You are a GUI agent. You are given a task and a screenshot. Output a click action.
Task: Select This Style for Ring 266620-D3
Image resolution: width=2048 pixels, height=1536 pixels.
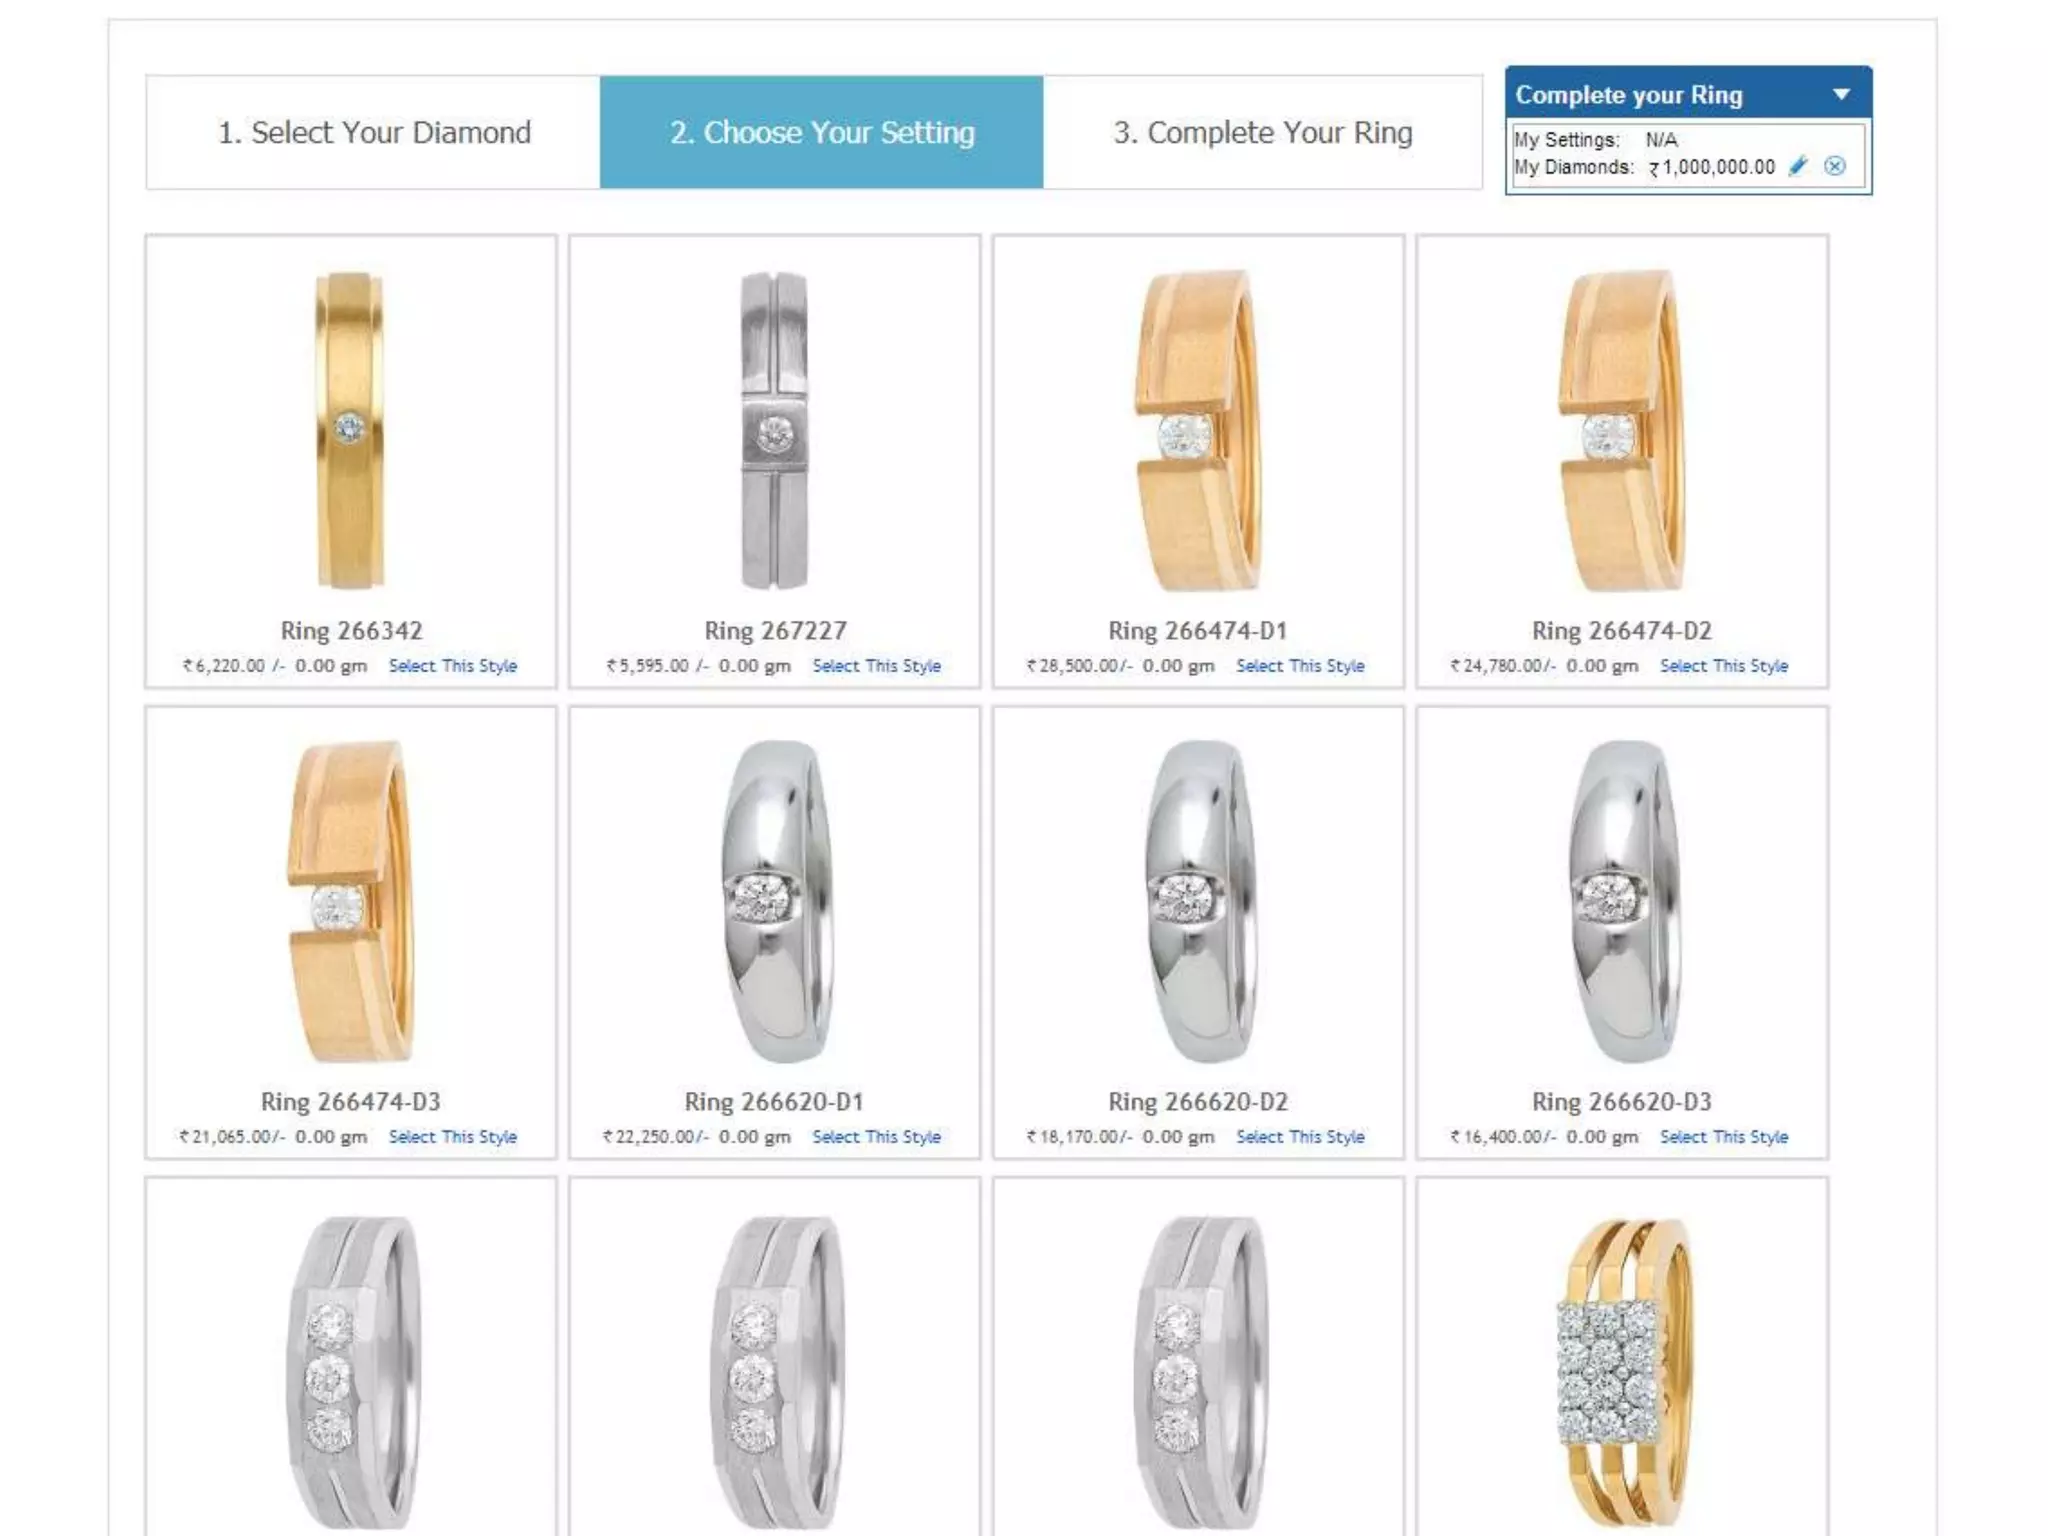point(1724,1137)
